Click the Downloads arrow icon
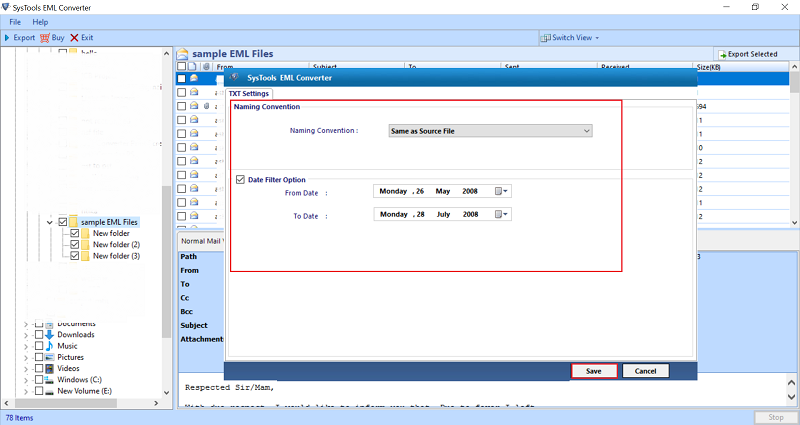This screenshot has height=425, width=800. pyautogui.click(x=49, y=335)
